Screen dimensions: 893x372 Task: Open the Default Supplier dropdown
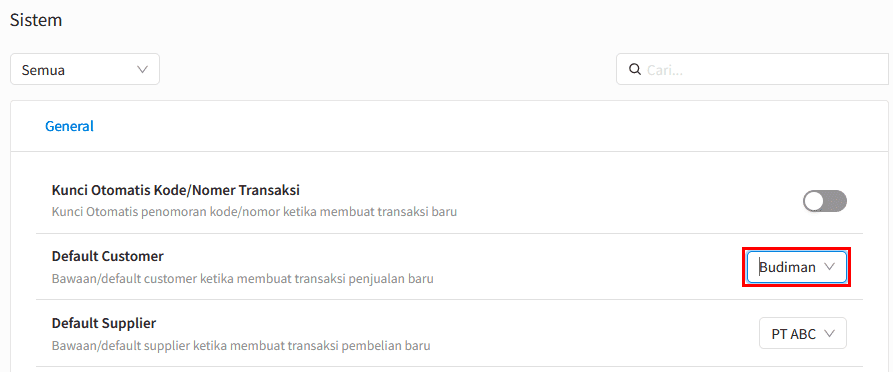coord(803,333)
